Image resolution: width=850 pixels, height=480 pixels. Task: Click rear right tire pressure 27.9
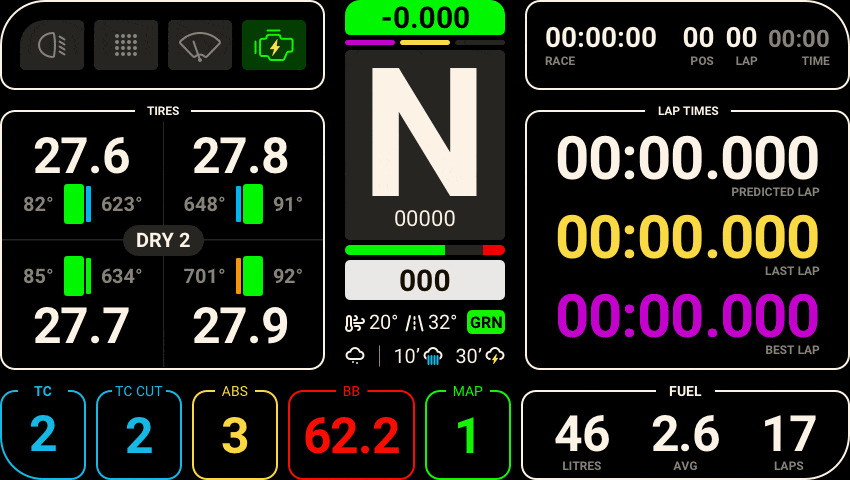click(241, 326)
